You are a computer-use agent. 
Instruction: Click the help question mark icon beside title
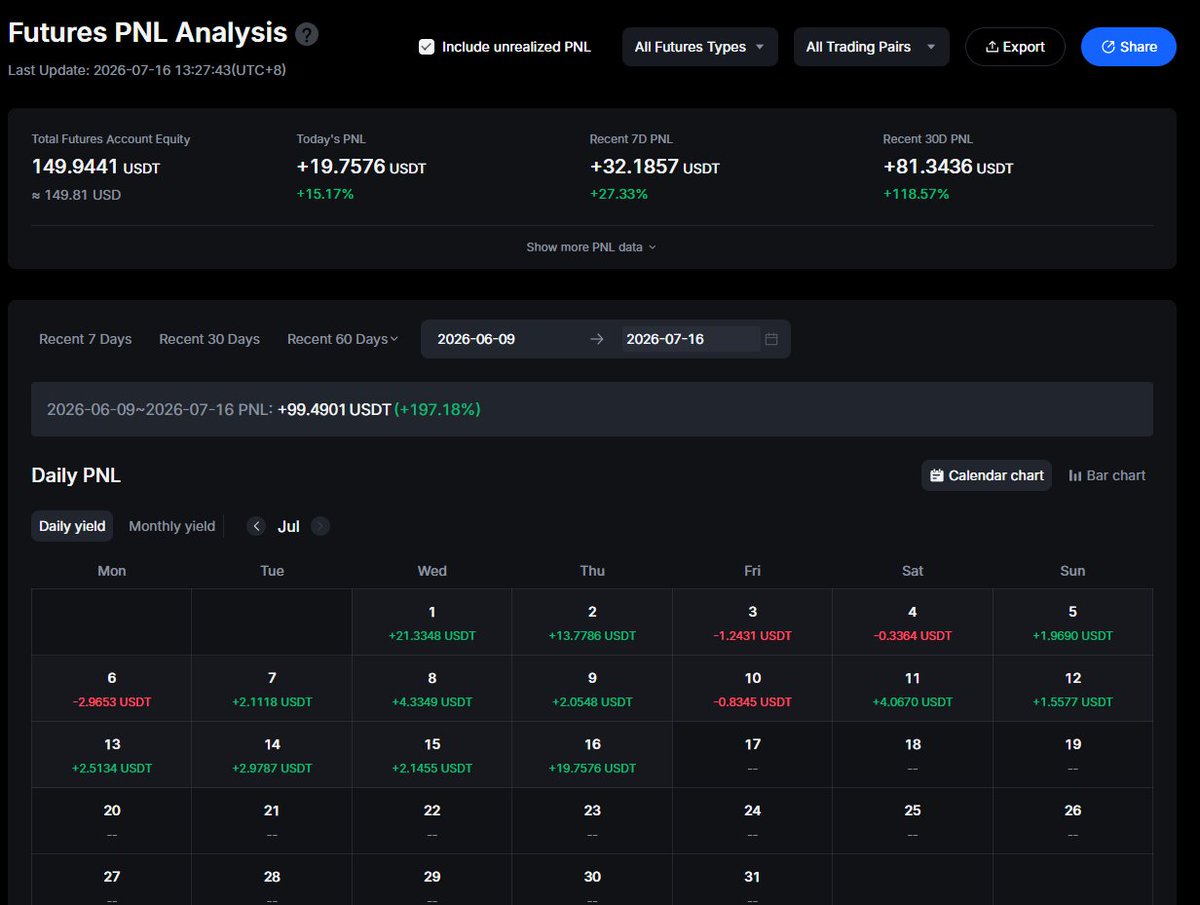pyautogui.click(x=308, y=34)
